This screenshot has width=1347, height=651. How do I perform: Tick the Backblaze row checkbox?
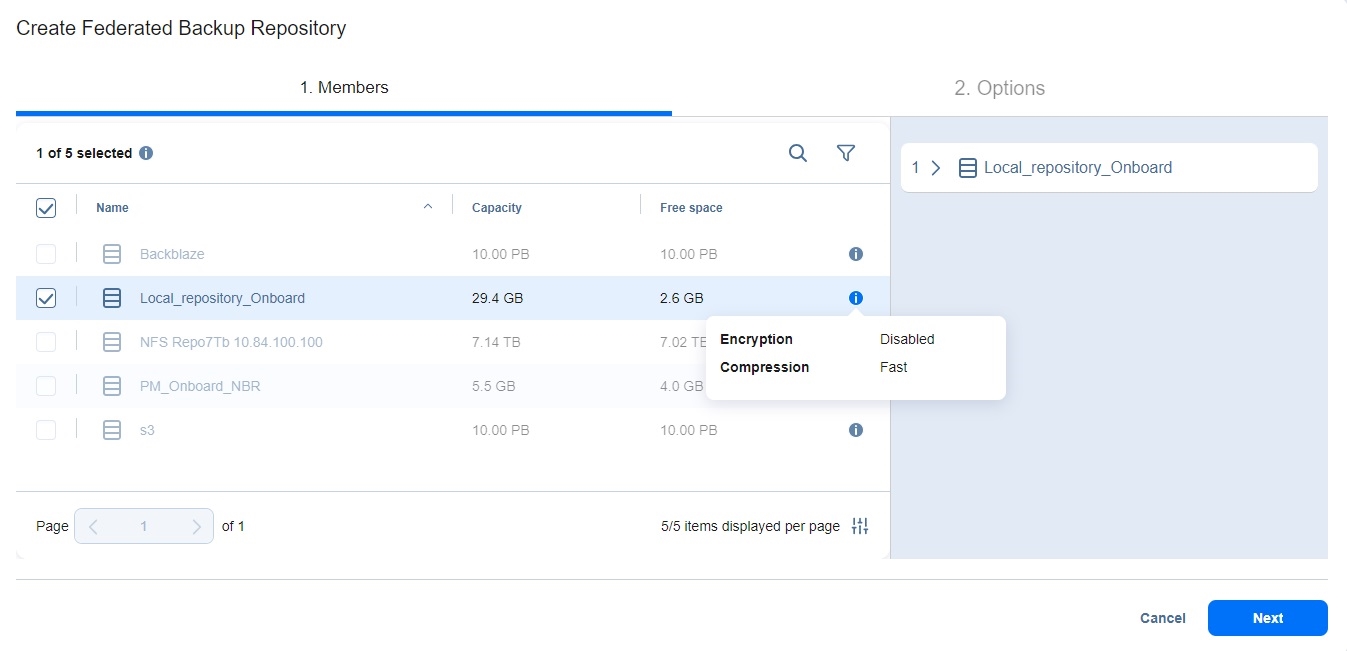[46, 254]
